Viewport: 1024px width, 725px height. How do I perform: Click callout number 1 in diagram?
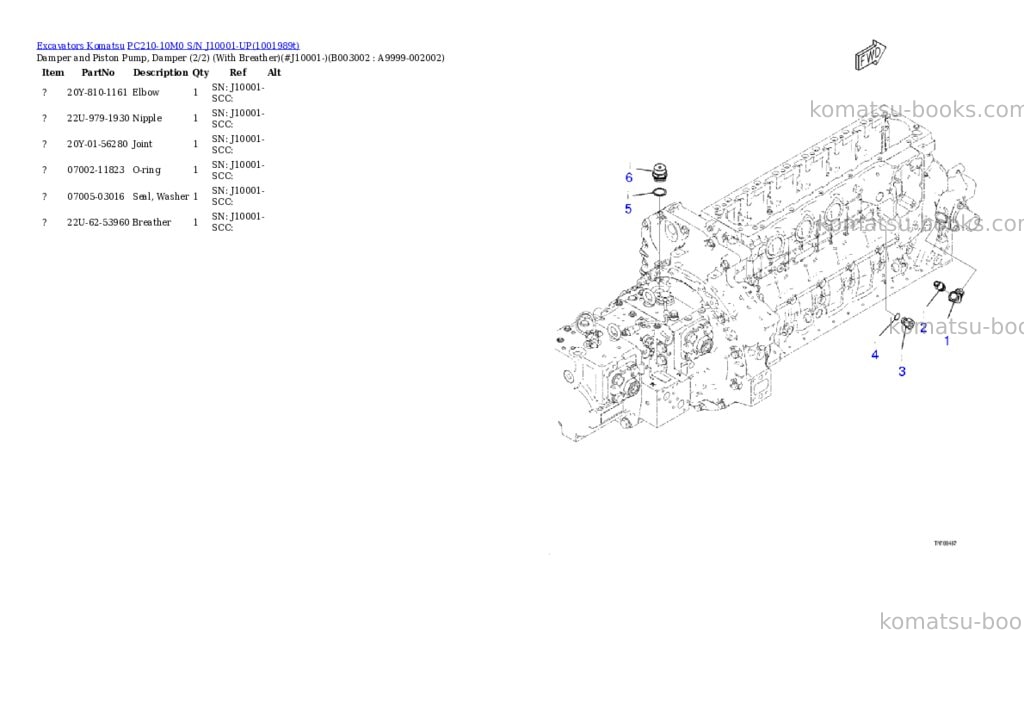pyautogui.click(x=947, y=341)
